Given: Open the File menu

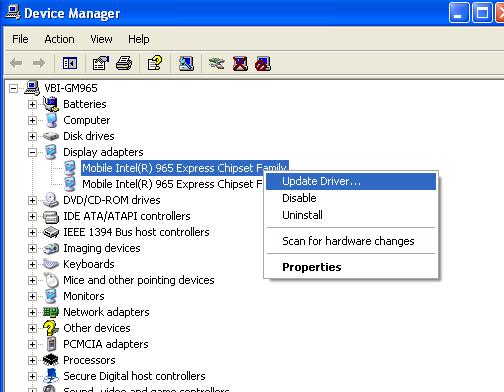Looking at the screenshot, I should coord(20,39).
